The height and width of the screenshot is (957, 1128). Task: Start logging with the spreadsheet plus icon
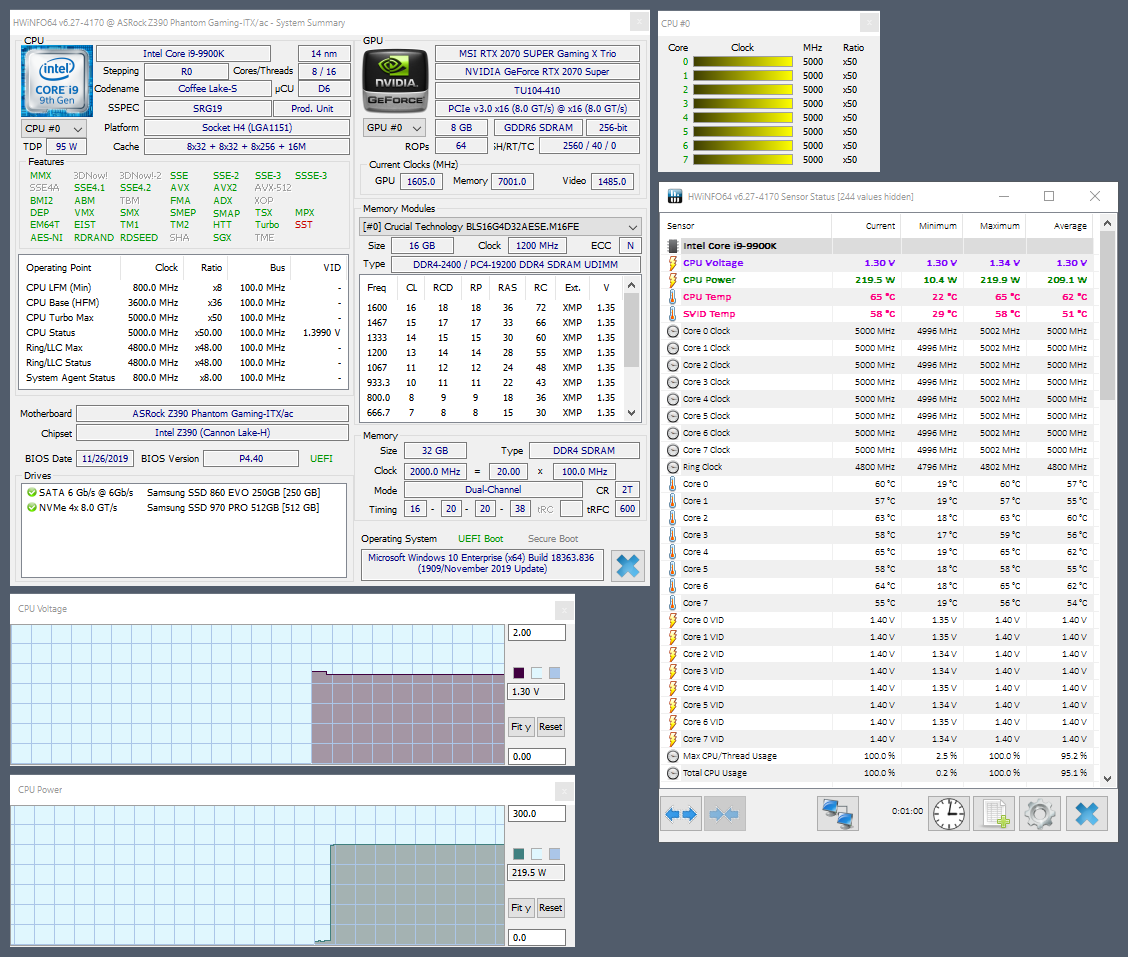[x=994, y=814]
